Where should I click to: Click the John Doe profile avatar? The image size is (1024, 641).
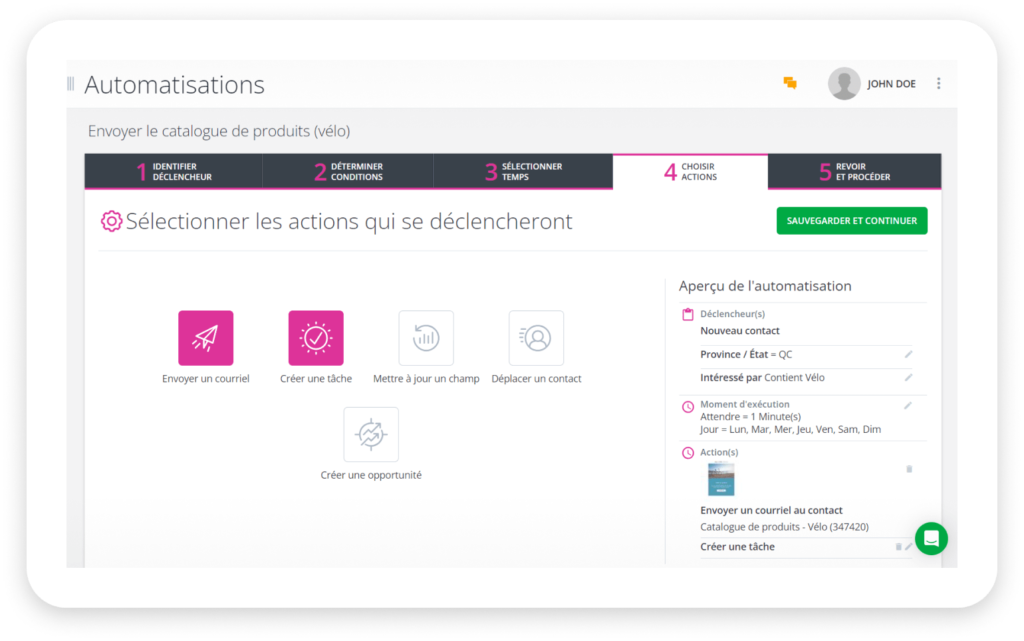pyautogui.click(x=843, y=83)
